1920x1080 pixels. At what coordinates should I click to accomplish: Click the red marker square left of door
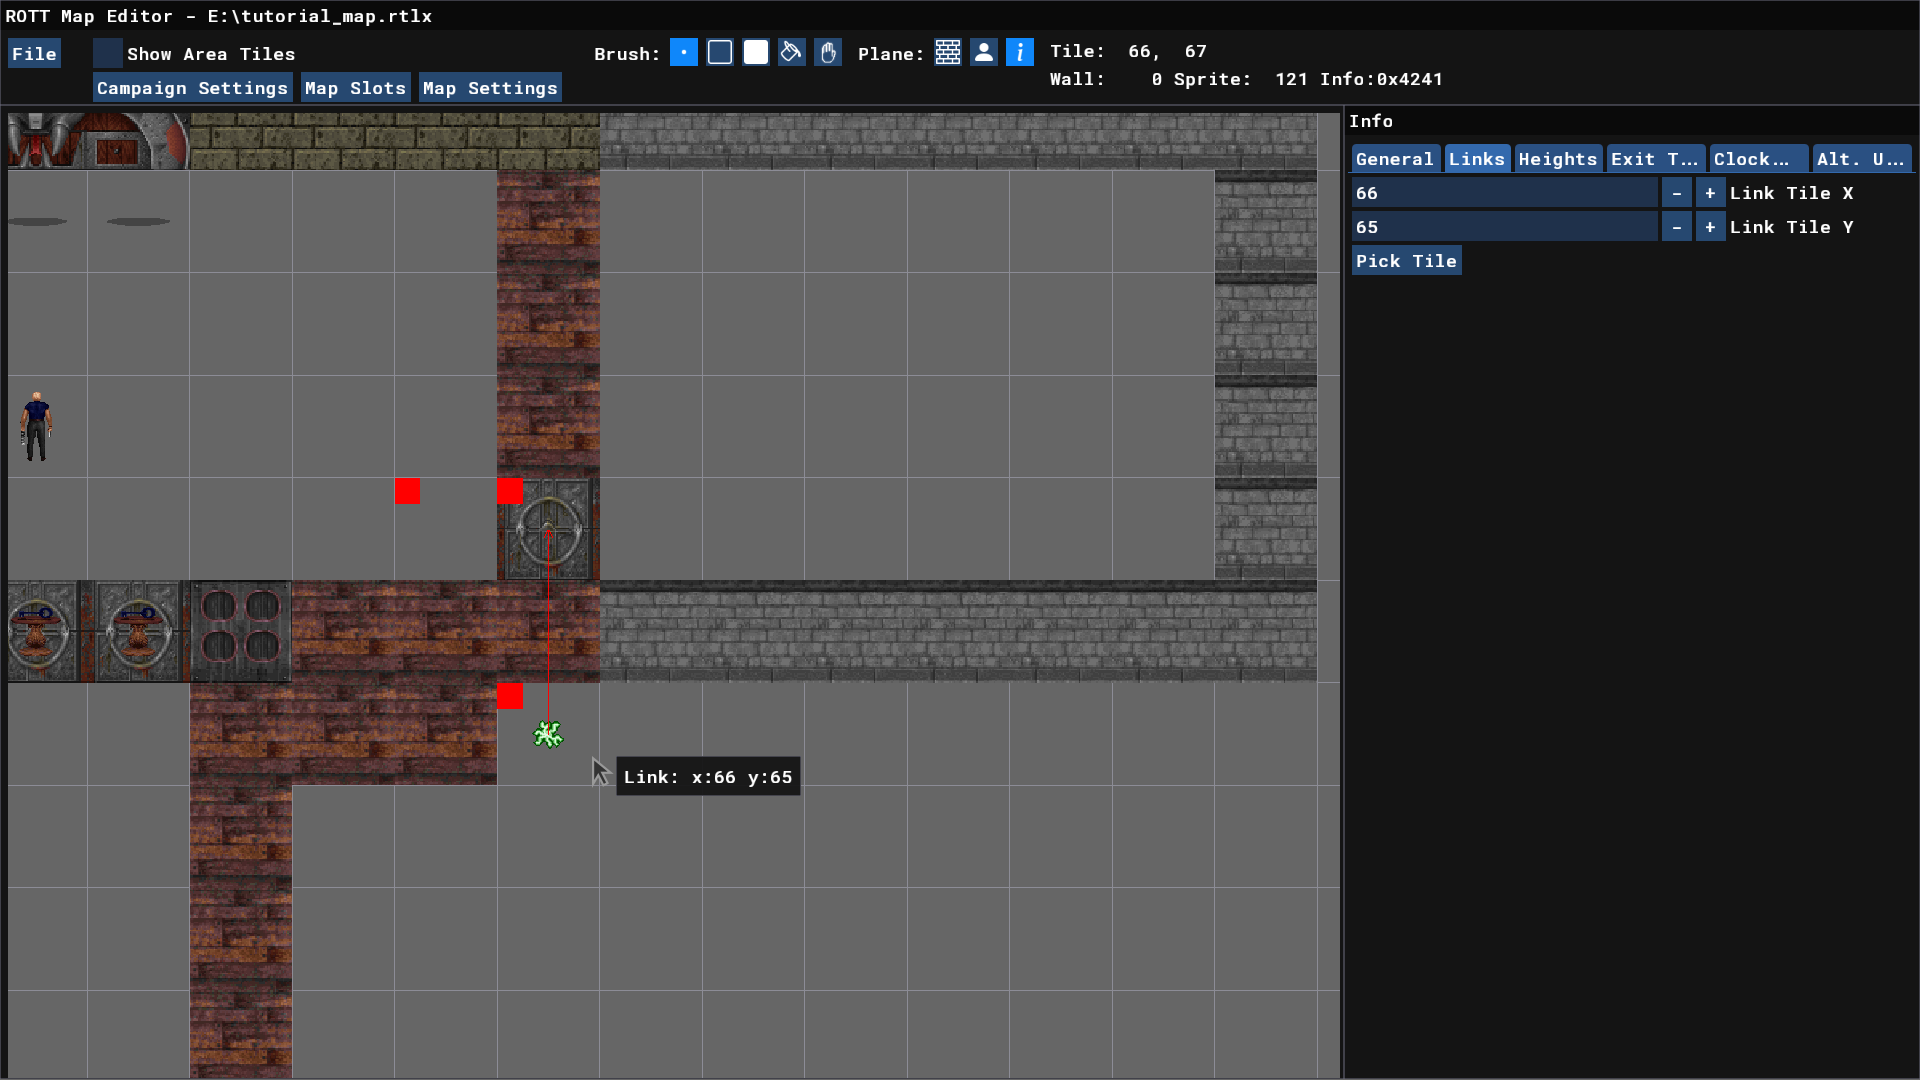tap(407, 491)
